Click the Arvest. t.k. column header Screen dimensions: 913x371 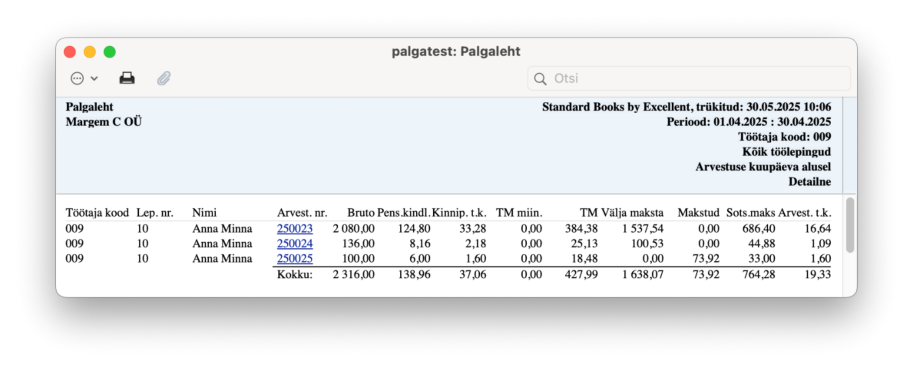[805, 213]
